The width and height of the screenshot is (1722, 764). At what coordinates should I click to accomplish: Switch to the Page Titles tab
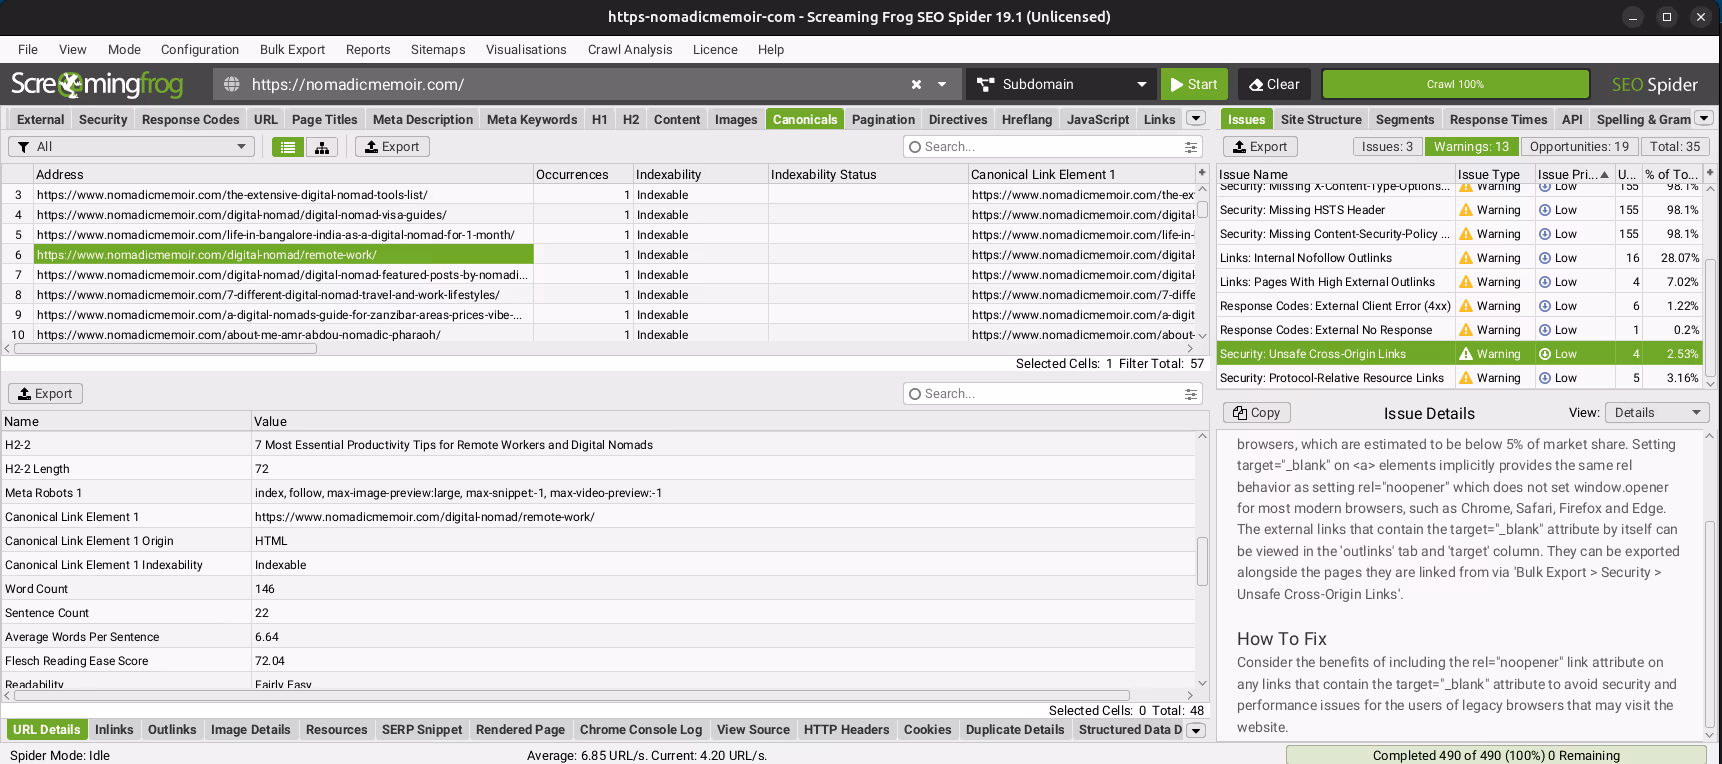[324, 119]
